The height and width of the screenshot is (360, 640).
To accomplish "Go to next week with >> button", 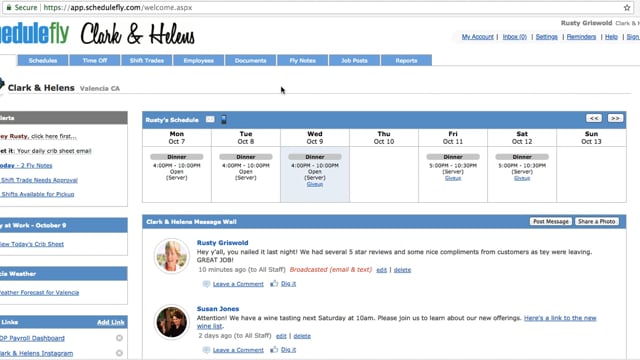I will pyautogui.click(x=615, y=118).
